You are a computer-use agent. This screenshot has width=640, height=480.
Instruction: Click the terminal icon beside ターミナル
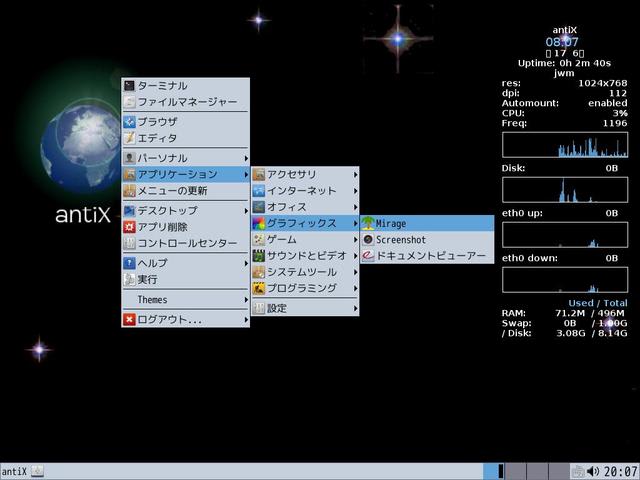pyautogui.click(x=129, y=86)
